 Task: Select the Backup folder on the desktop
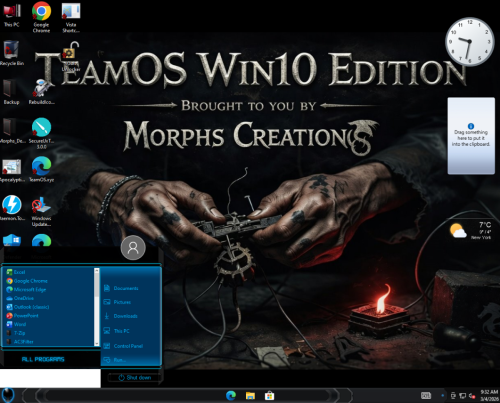pyautogui.click(x=12, y=92)
